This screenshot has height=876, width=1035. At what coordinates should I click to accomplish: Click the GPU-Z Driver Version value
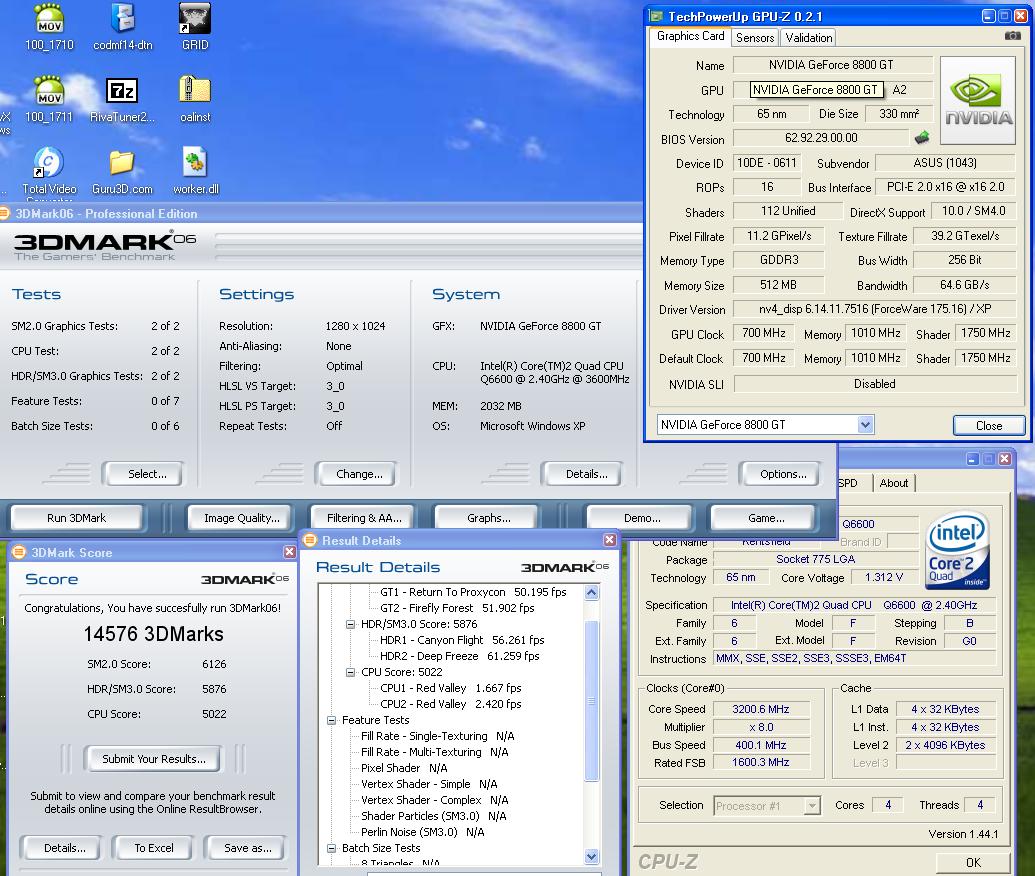pos(875,309)
